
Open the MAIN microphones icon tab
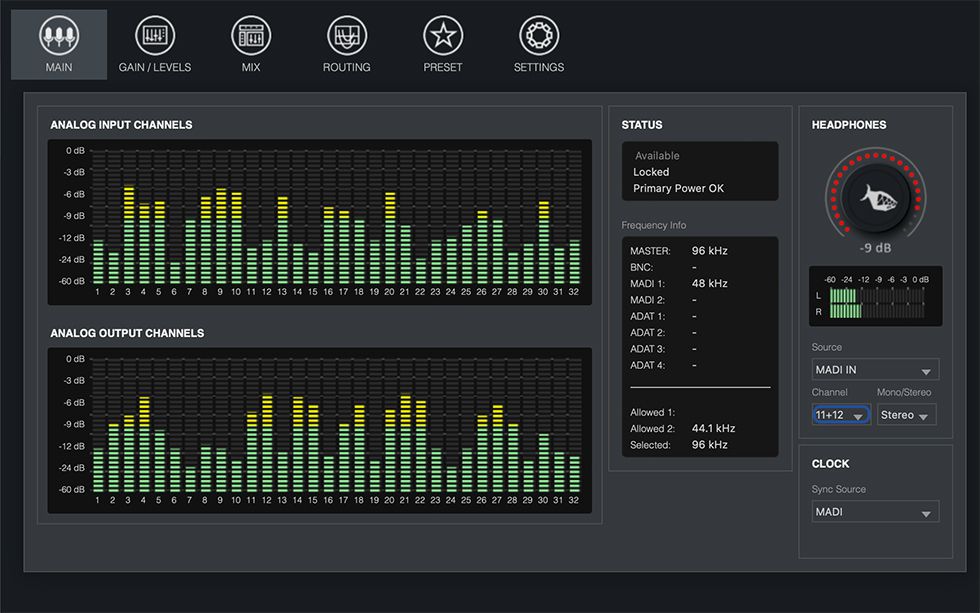[x=59, y=35]
